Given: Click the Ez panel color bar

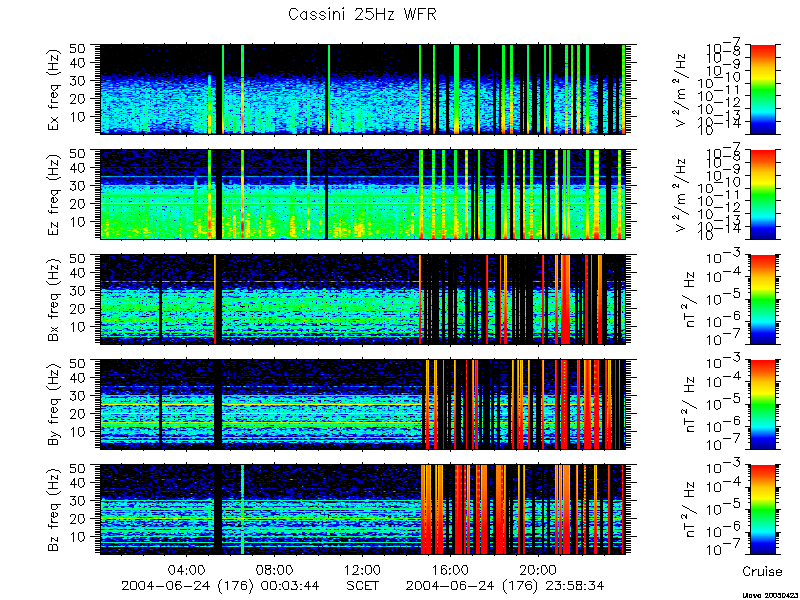Looking at the screenshot, I should [762, 194].
